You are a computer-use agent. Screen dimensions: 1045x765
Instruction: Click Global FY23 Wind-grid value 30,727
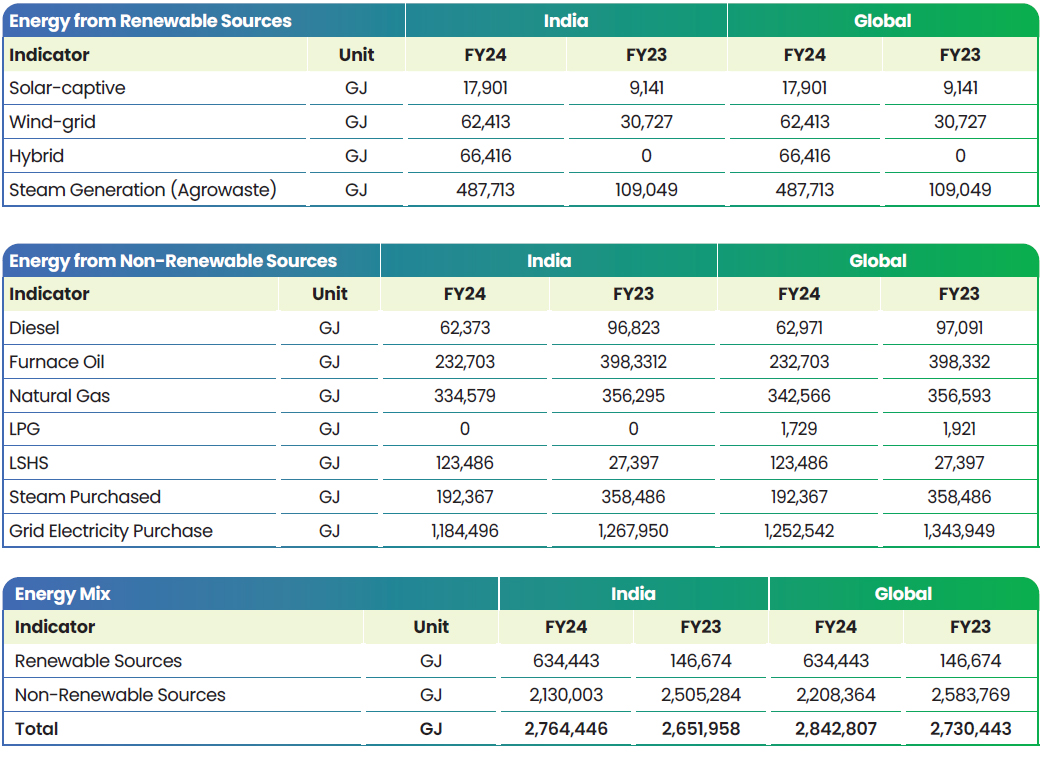tap(960, 122)
